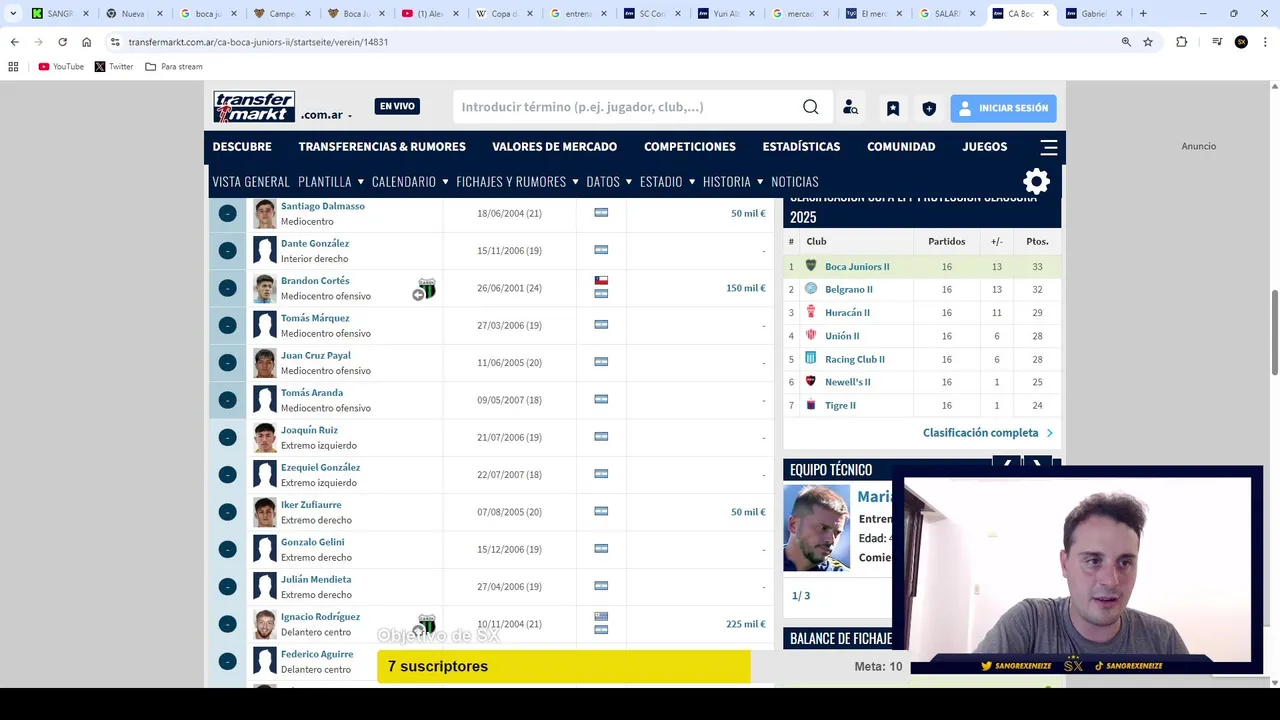Open COMPETICIONES menu
Viewport: 1280px width, 720px height.
[690, 147]
